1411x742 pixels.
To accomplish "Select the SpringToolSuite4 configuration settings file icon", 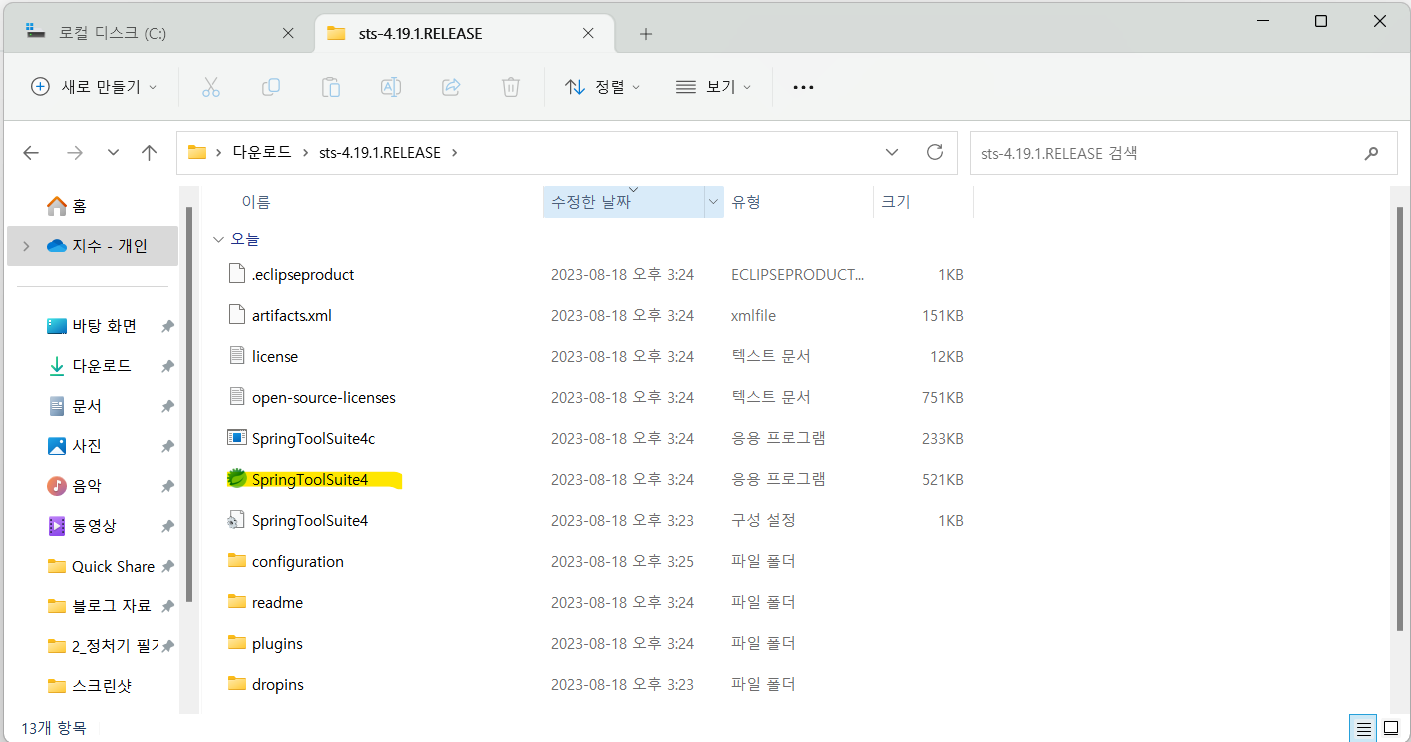I will point(236,520).
